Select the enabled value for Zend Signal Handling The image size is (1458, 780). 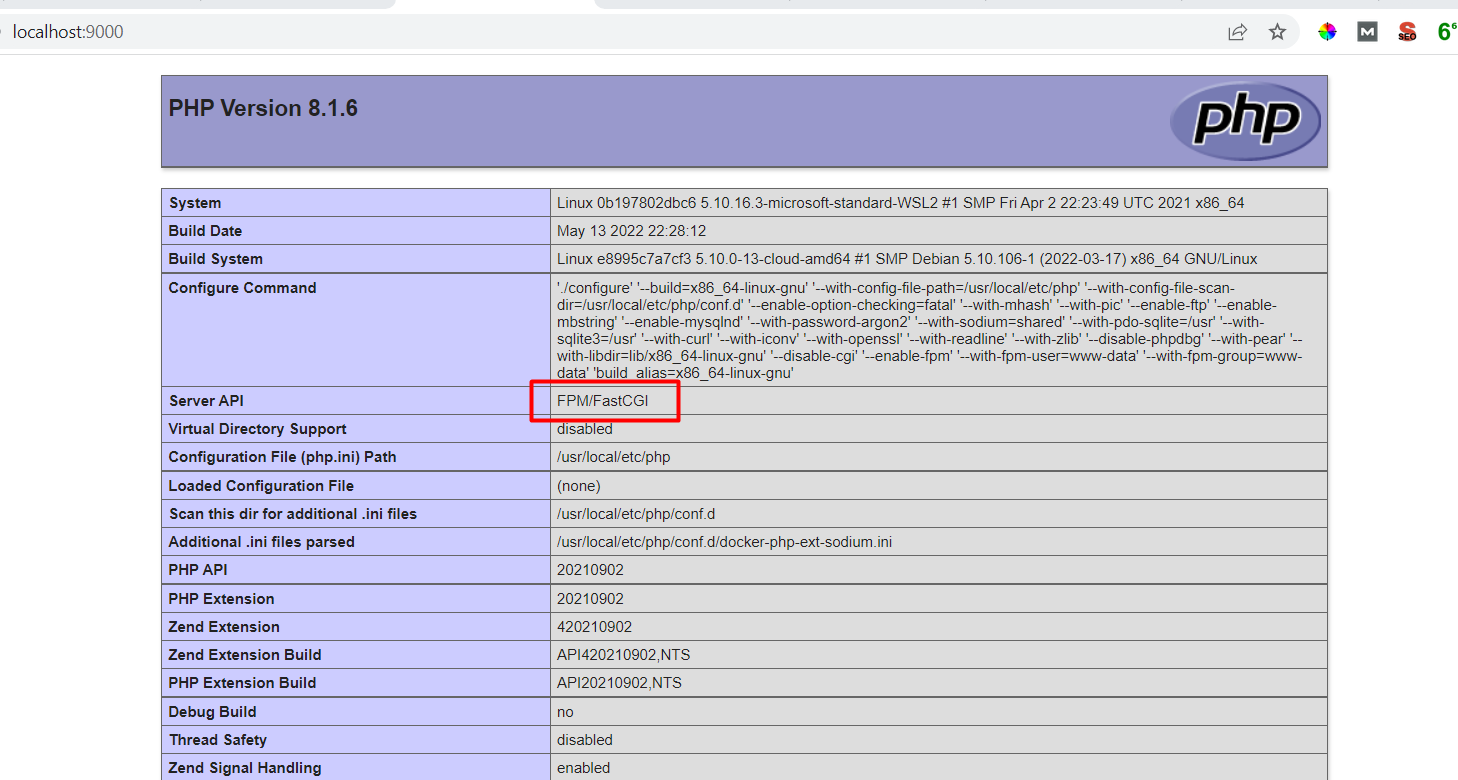pyautogui.click(x=583, y=768)
